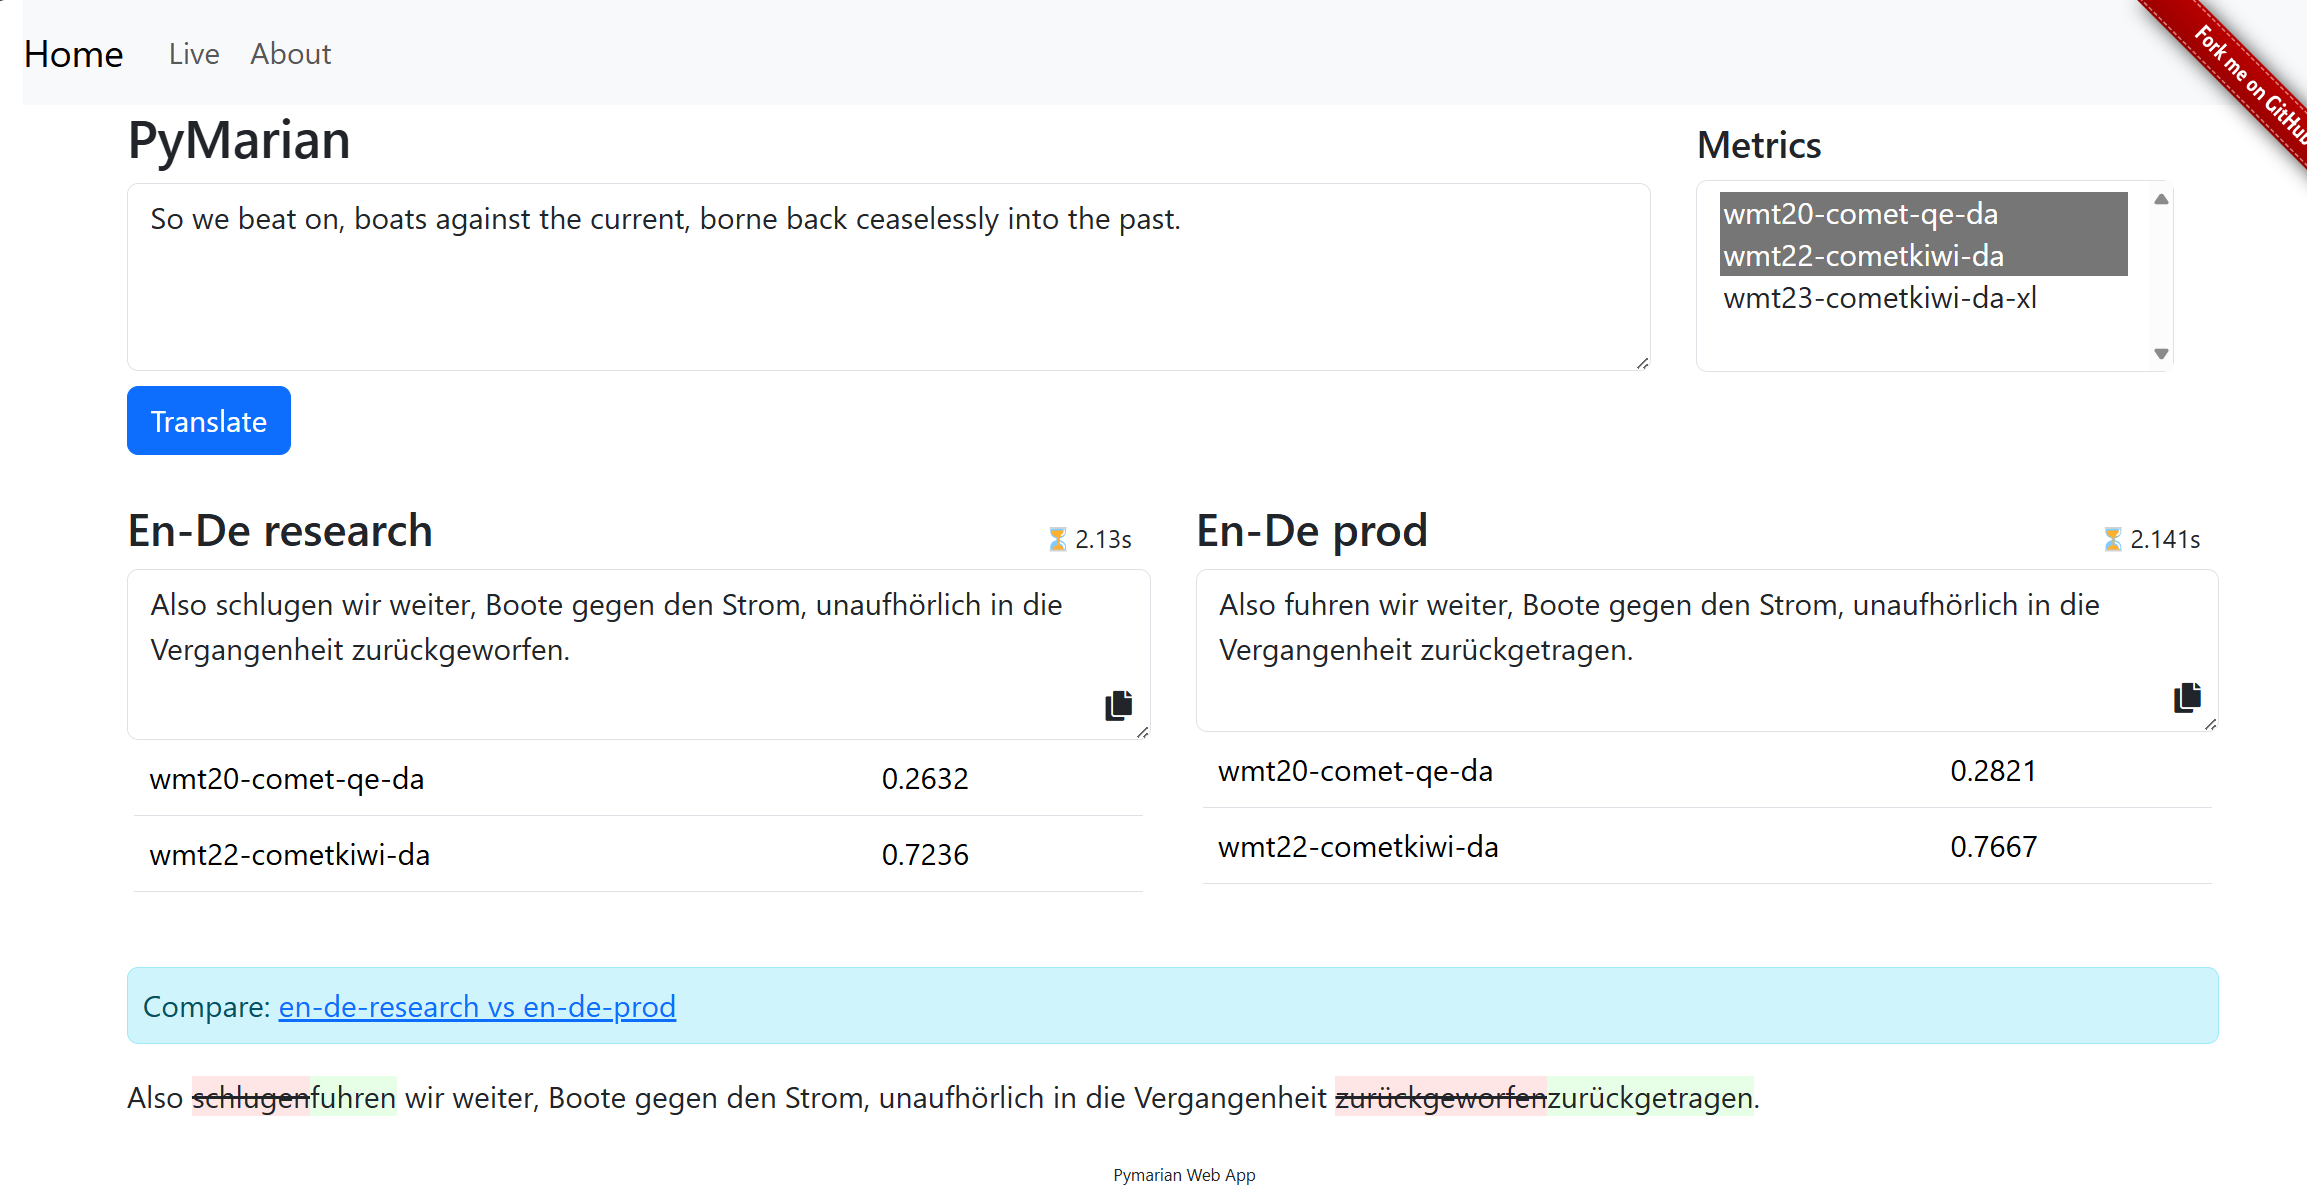This screenshot has width=2307, height=1191.
Task: Go to Home in the navbar
Action: 74,54
